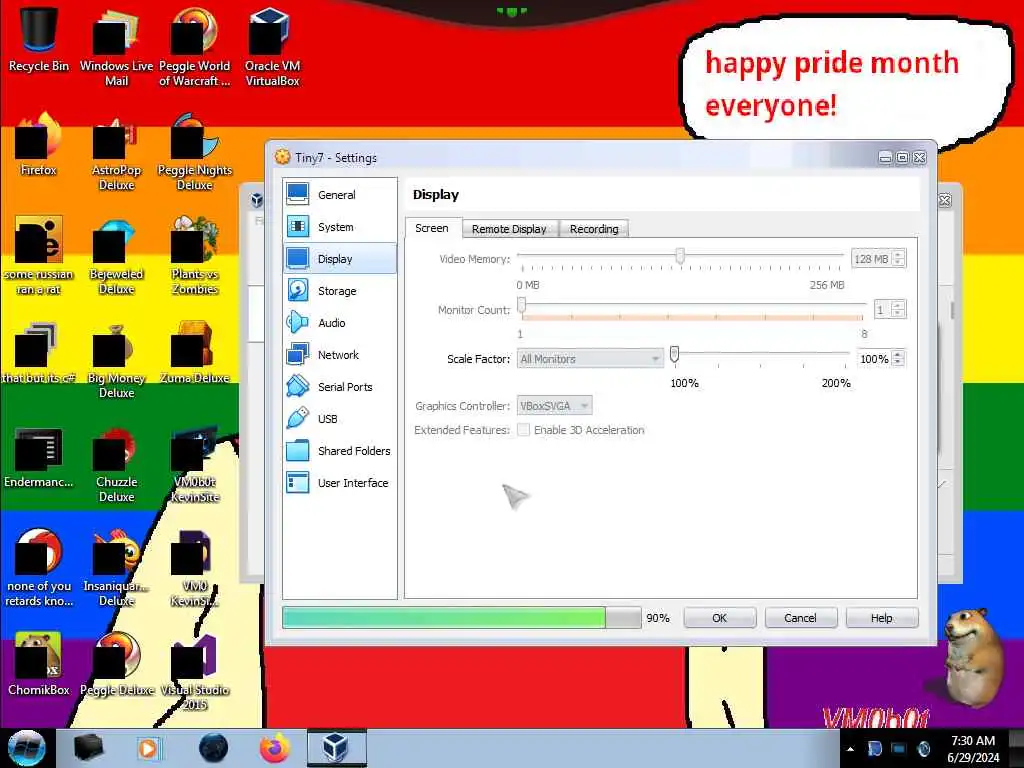Viewport: 1024px width, 768px height.
Task: Open Shared Folders settings category
Action: [340, 451]
